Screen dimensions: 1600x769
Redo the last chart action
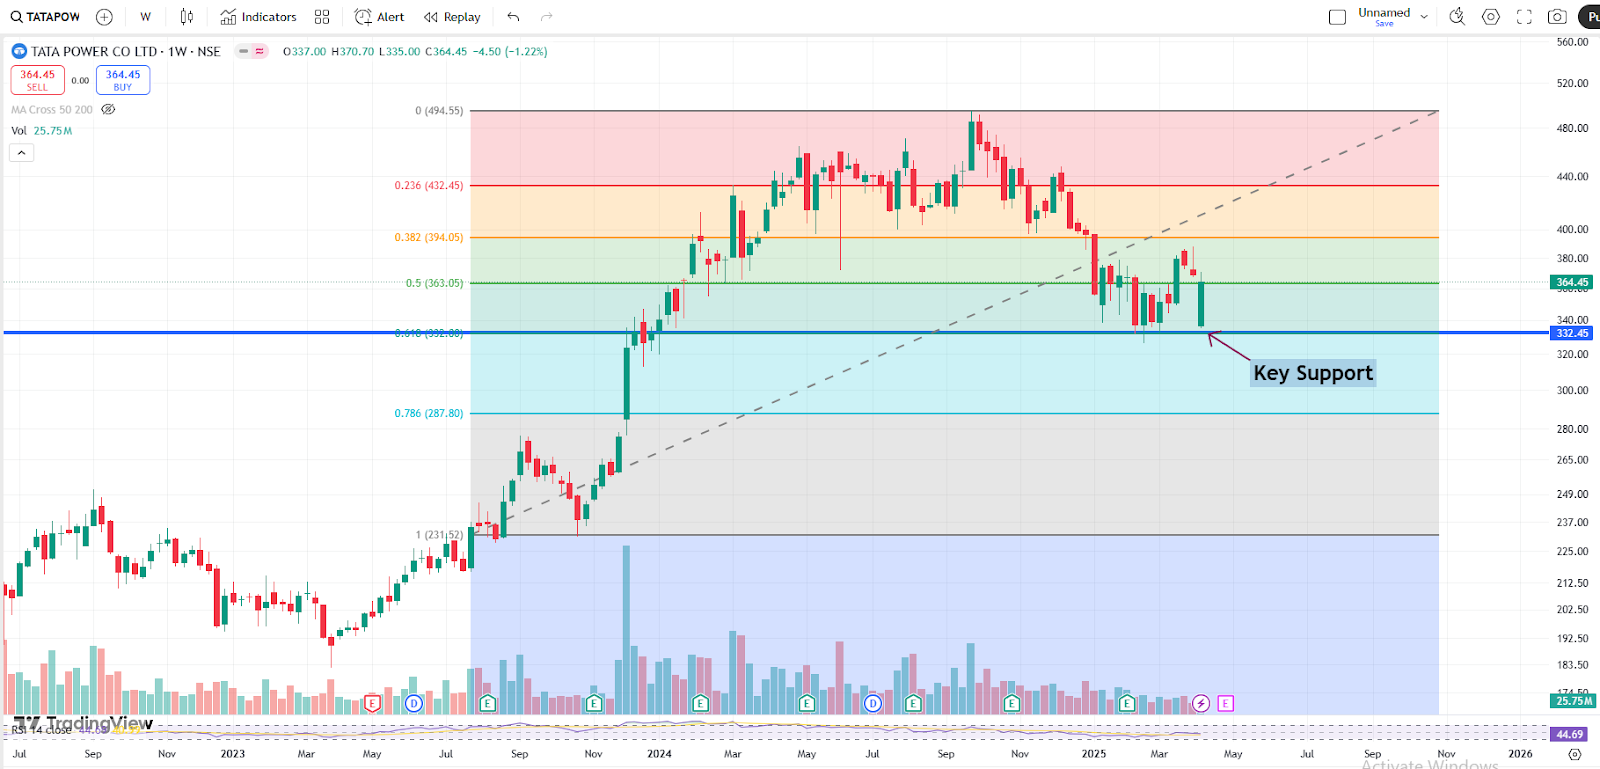click(x=546, y=17)
